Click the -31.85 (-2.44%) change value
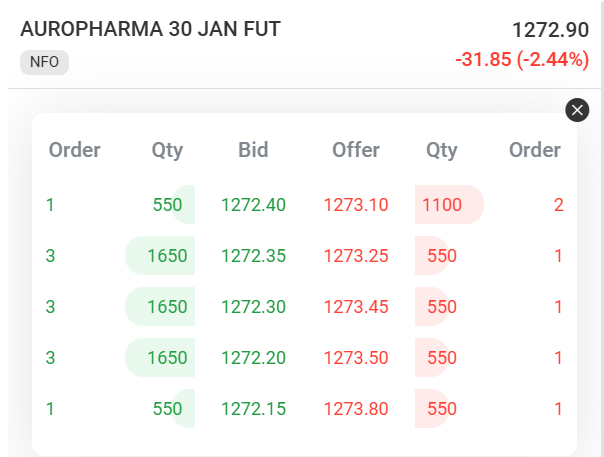The width and height of the screenshot is (604, 457). pos(521,60)
